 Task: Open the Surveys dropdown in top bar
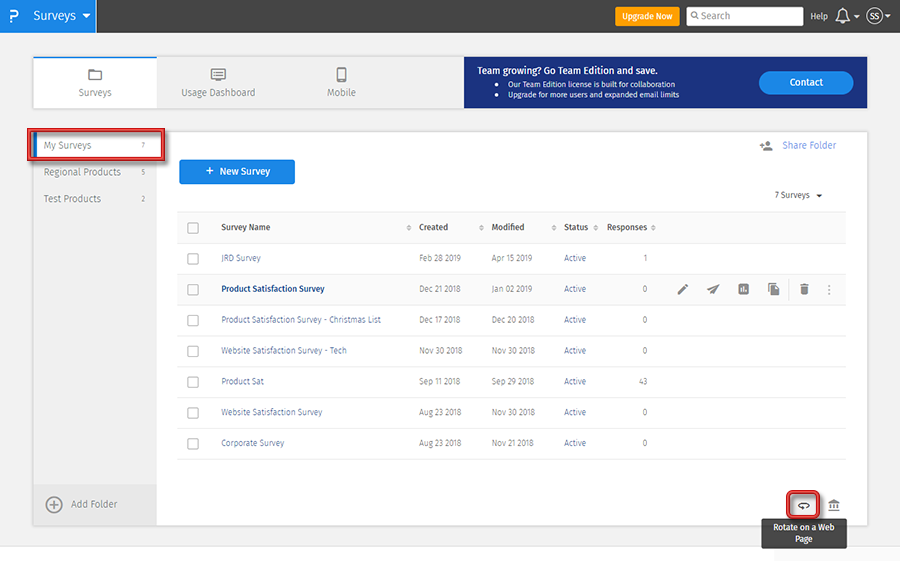click(x=62, y=16)
